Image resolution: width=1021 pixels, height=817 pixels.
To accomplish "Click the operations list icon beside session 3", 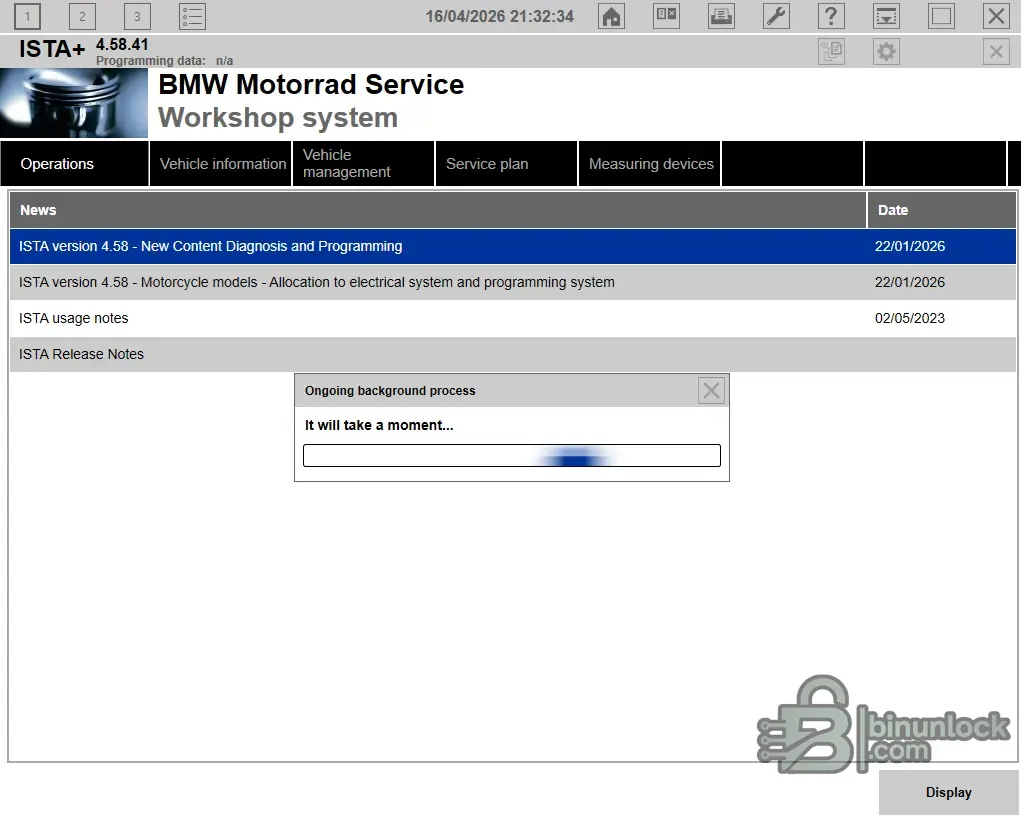I will (x=192, y=16).
